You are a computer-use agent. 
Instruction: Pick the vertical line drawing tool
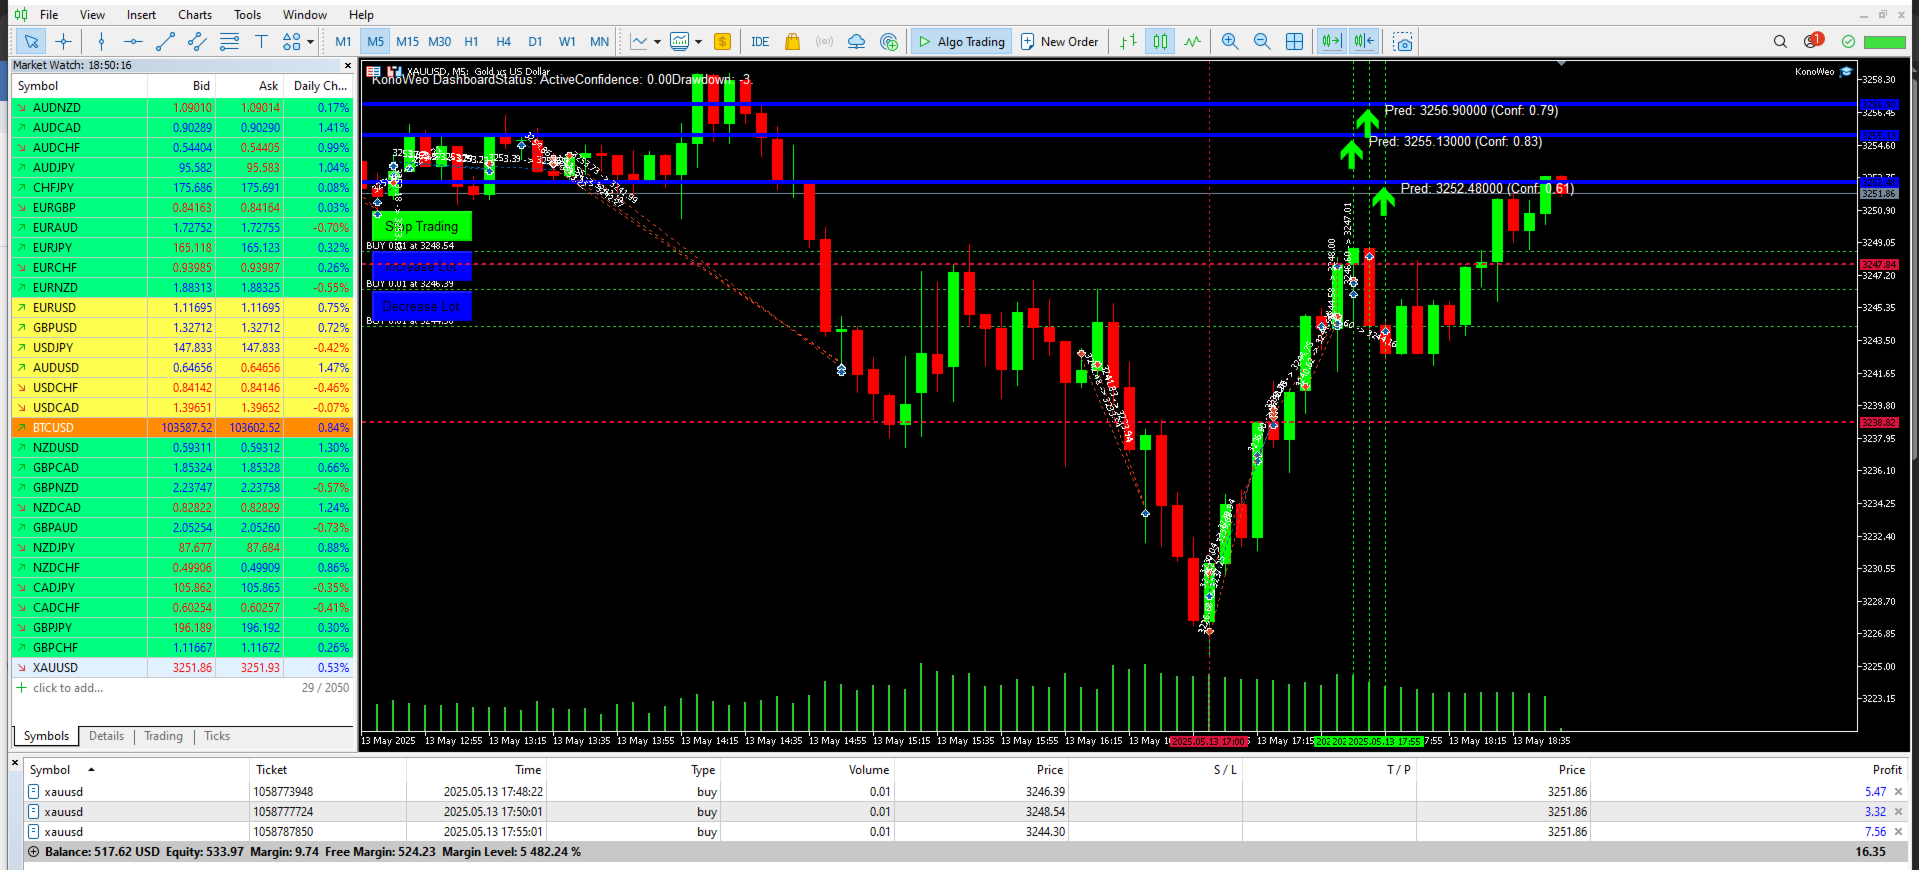tap(101, 42)
